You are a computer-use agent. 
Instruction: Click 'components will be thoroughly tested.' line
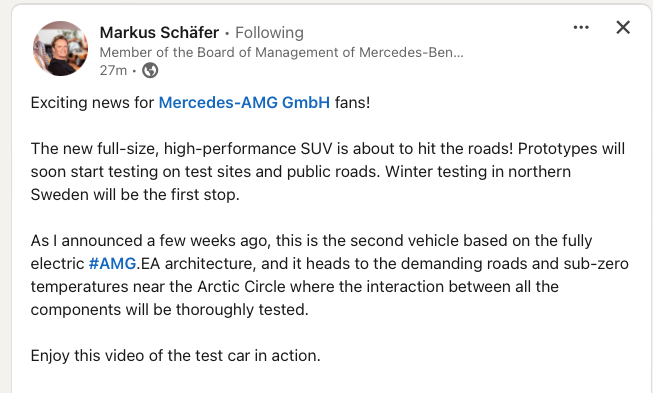point(169,310)
